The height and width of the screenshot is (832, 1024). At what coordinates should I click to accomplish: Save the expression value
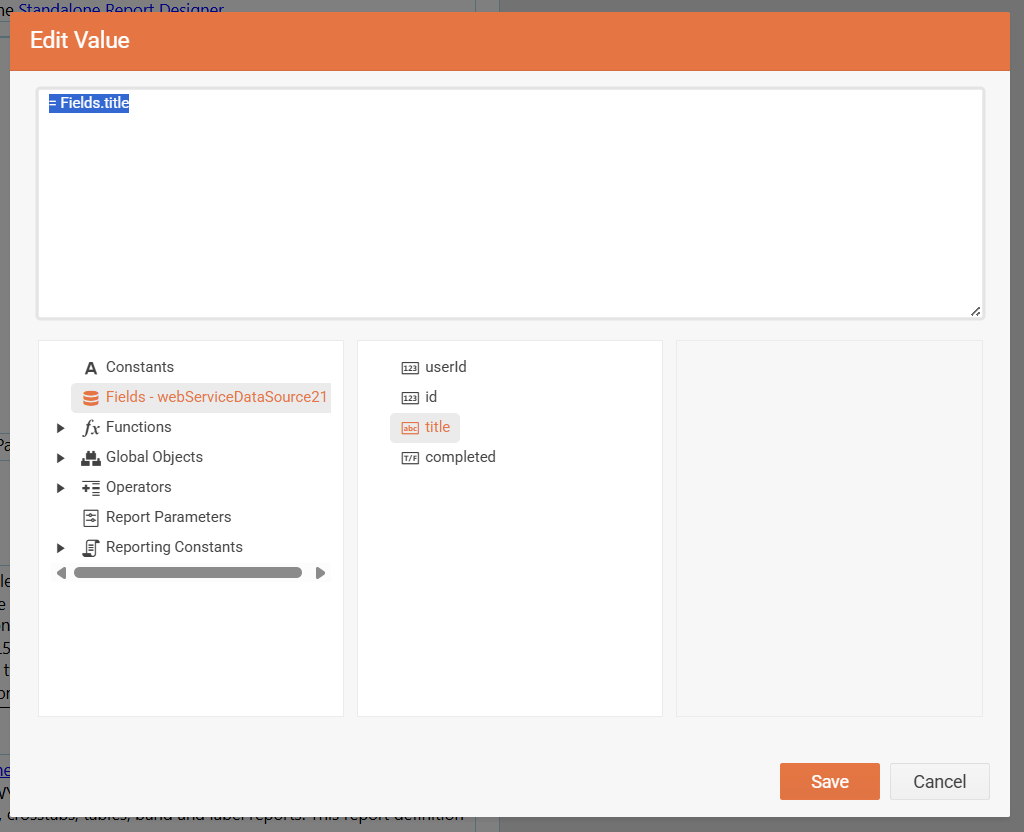829,781
